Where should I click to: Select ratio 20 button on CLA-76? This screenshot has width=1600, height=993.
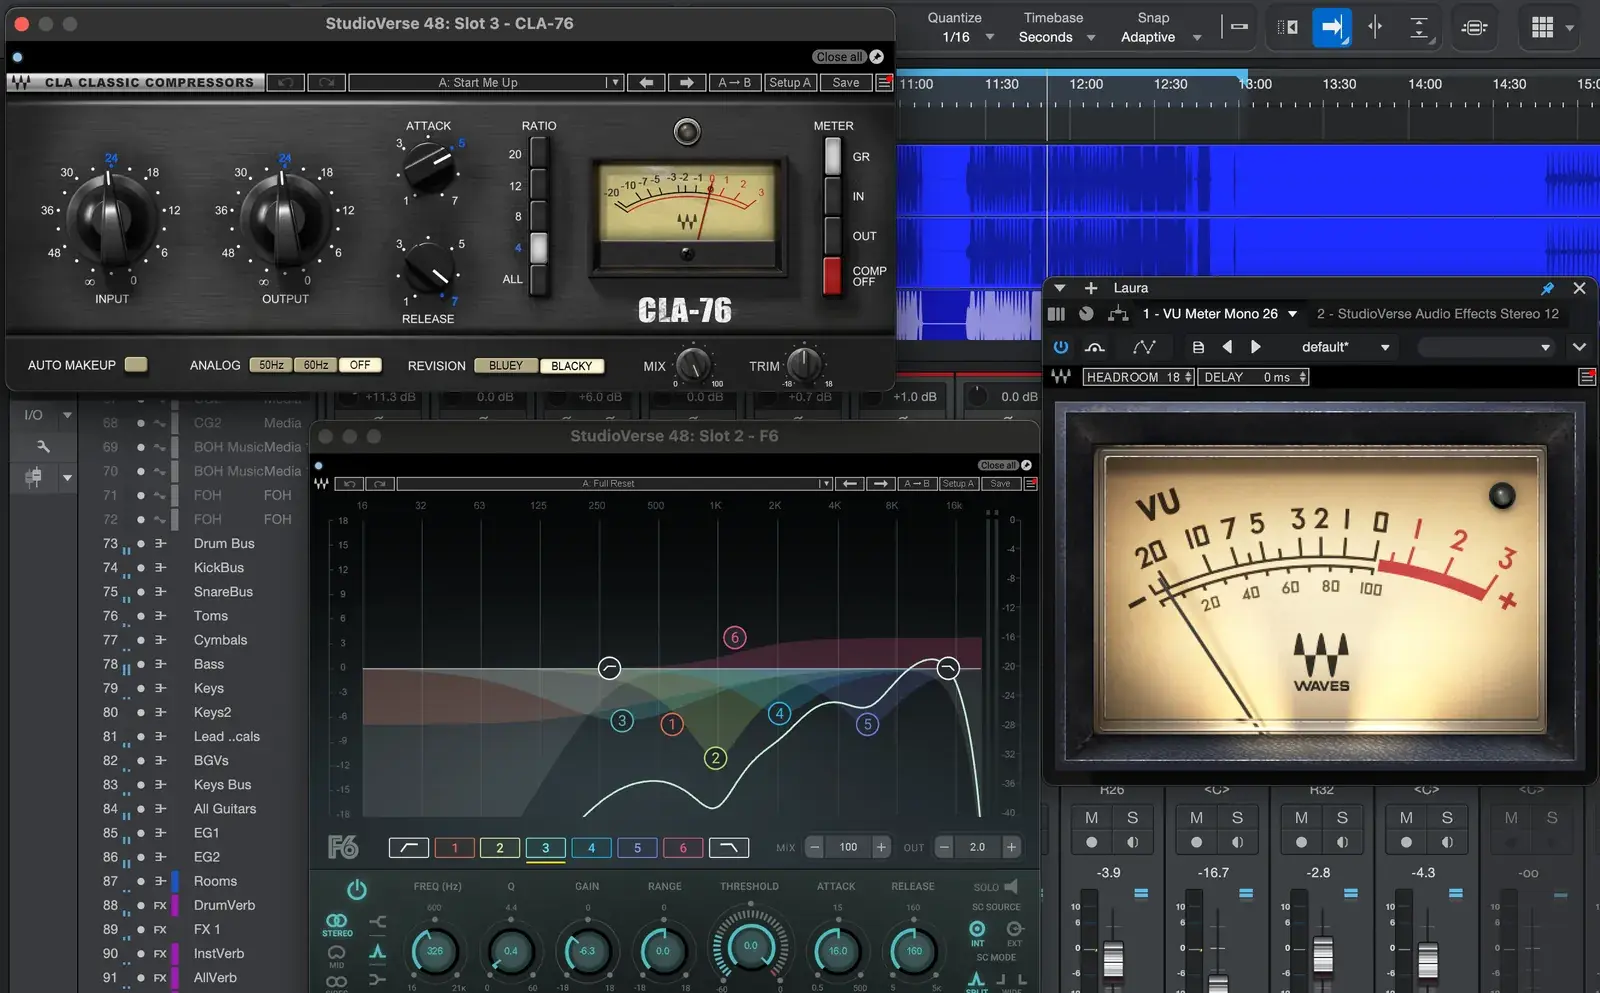tap(539, 153)
